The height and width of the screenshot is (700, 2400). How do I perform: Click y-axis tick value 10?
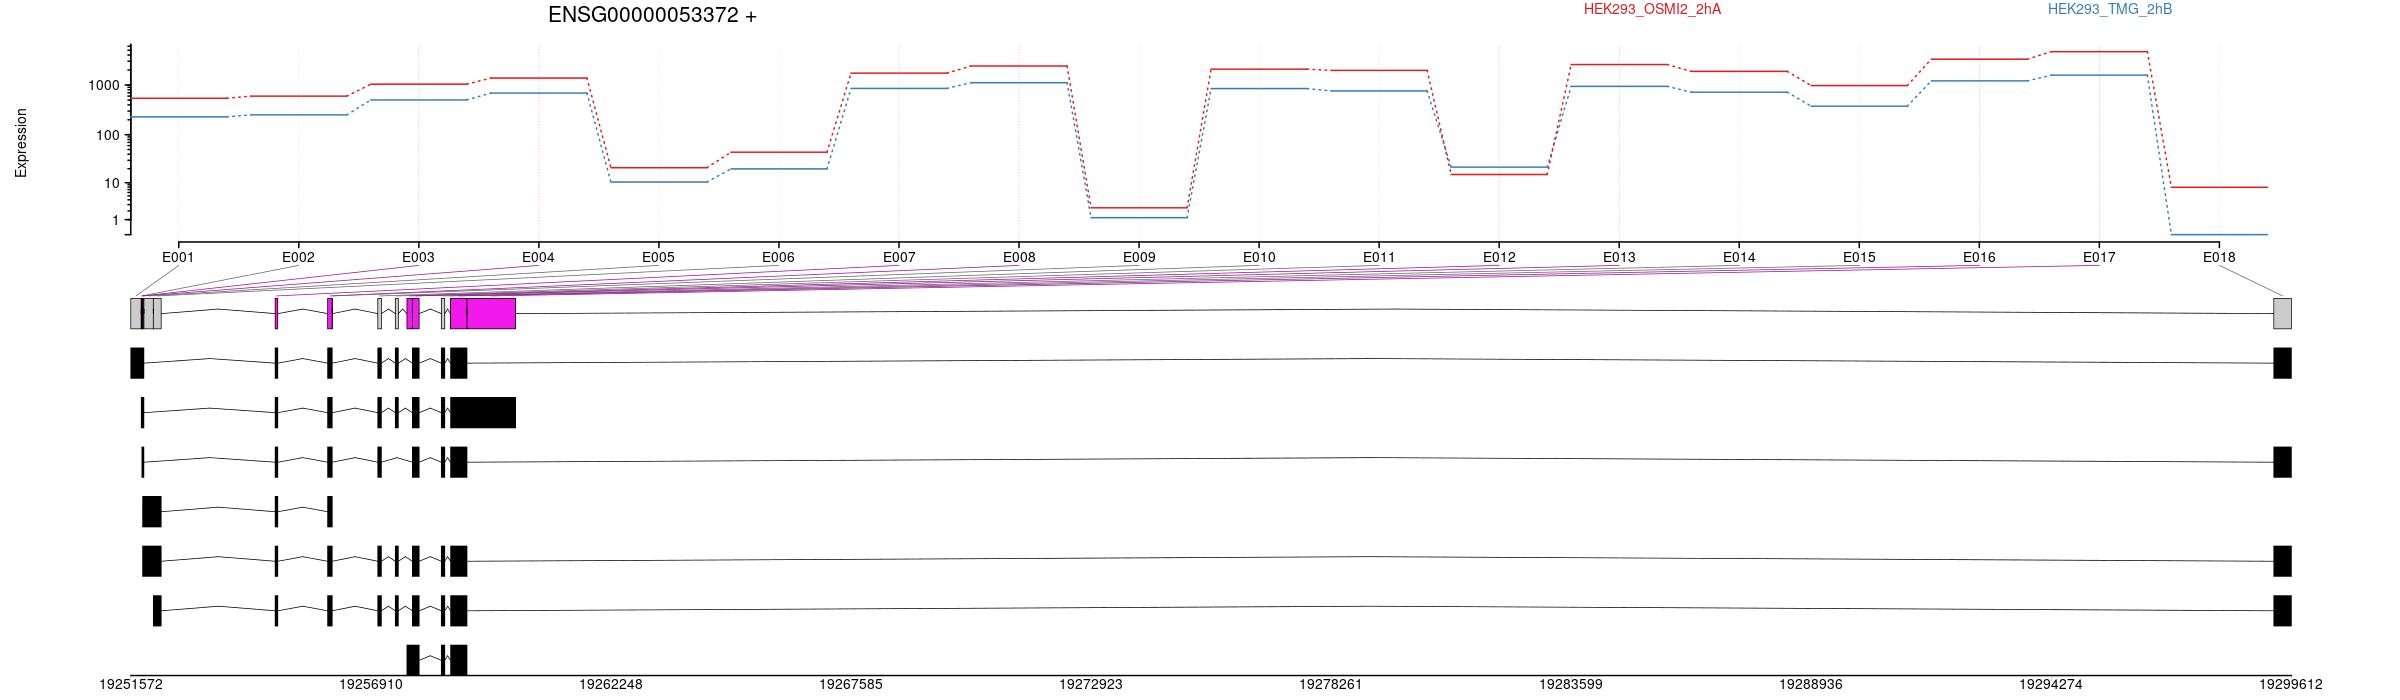pyautogui.click(x=112, y=183)
